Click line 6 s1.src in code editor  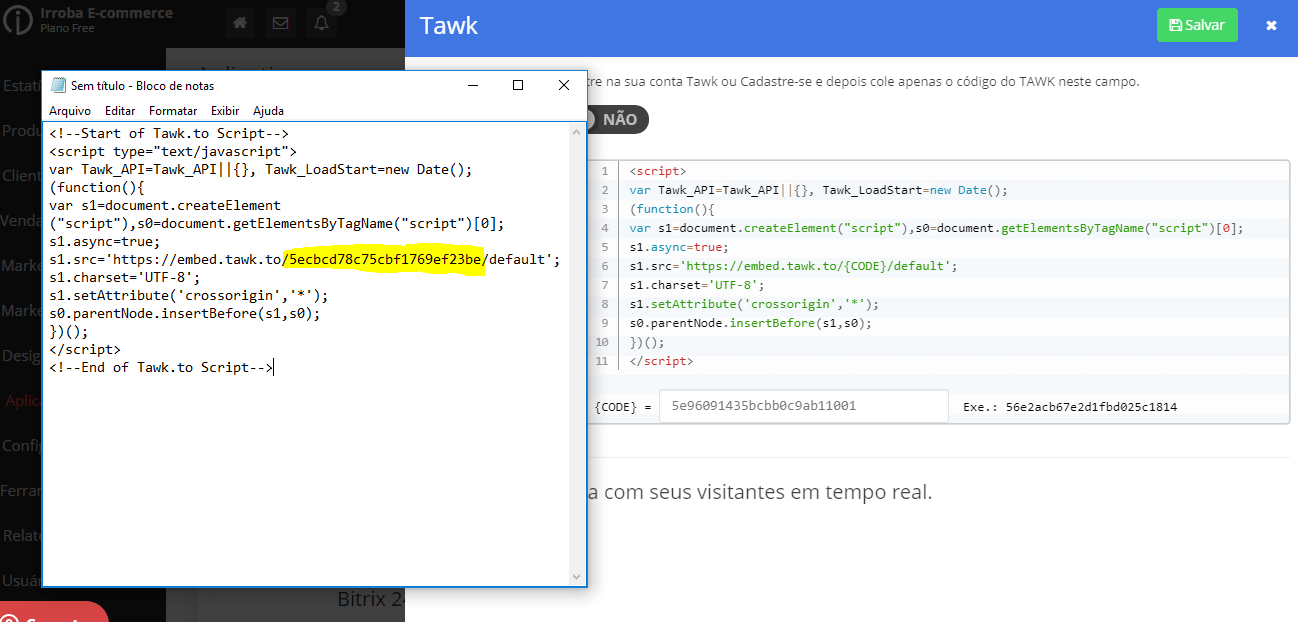(793, 266)
